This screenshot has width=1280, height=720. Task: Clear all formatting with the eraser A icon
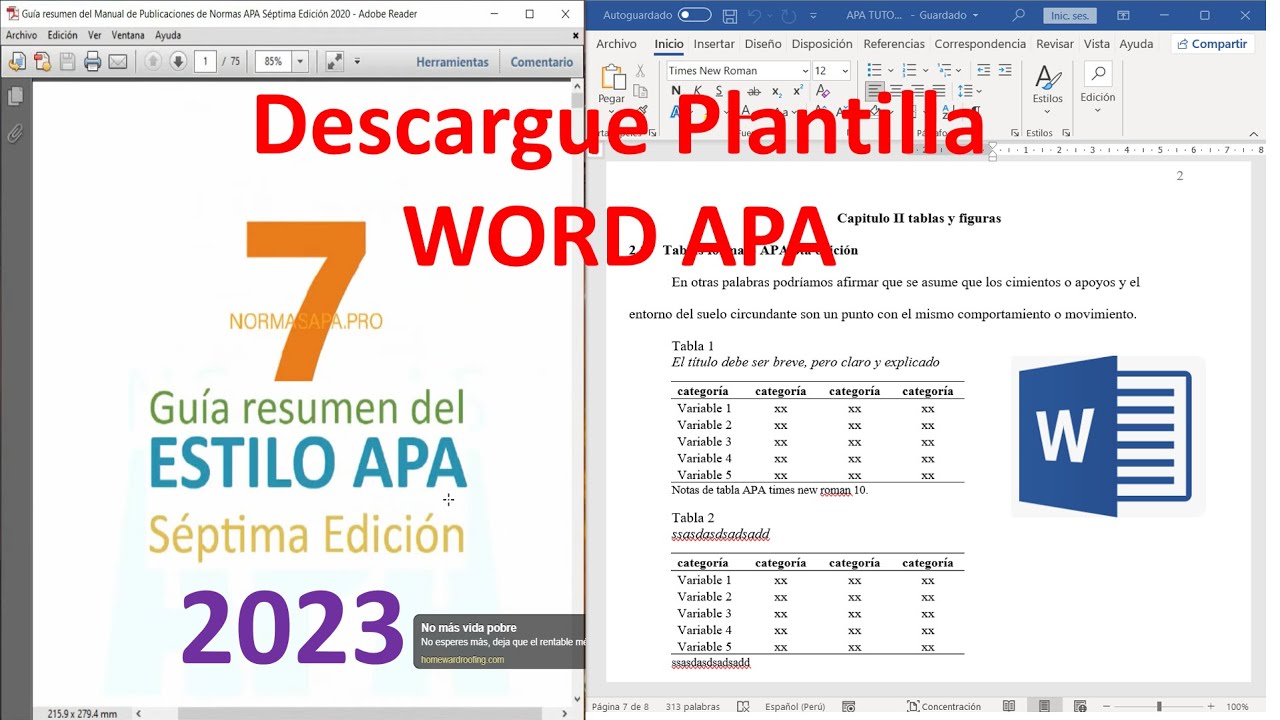(x=823, y=91)
